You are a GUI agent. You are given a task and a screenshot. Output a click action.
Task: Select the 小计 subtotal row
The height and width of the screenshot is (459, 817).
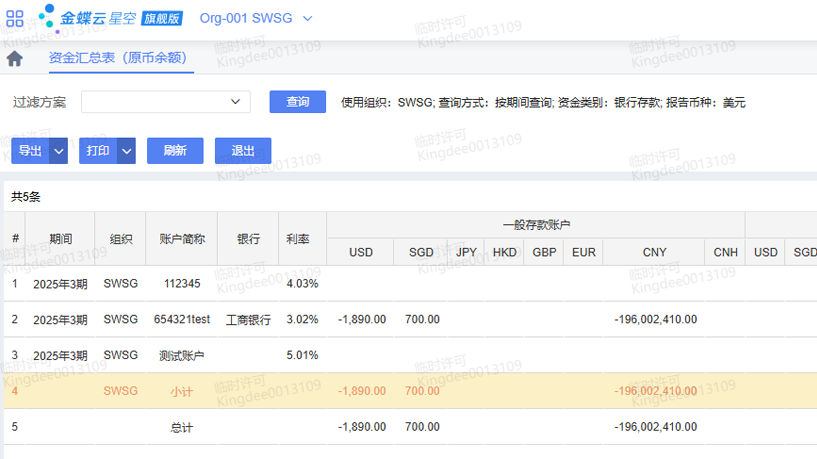182,391
